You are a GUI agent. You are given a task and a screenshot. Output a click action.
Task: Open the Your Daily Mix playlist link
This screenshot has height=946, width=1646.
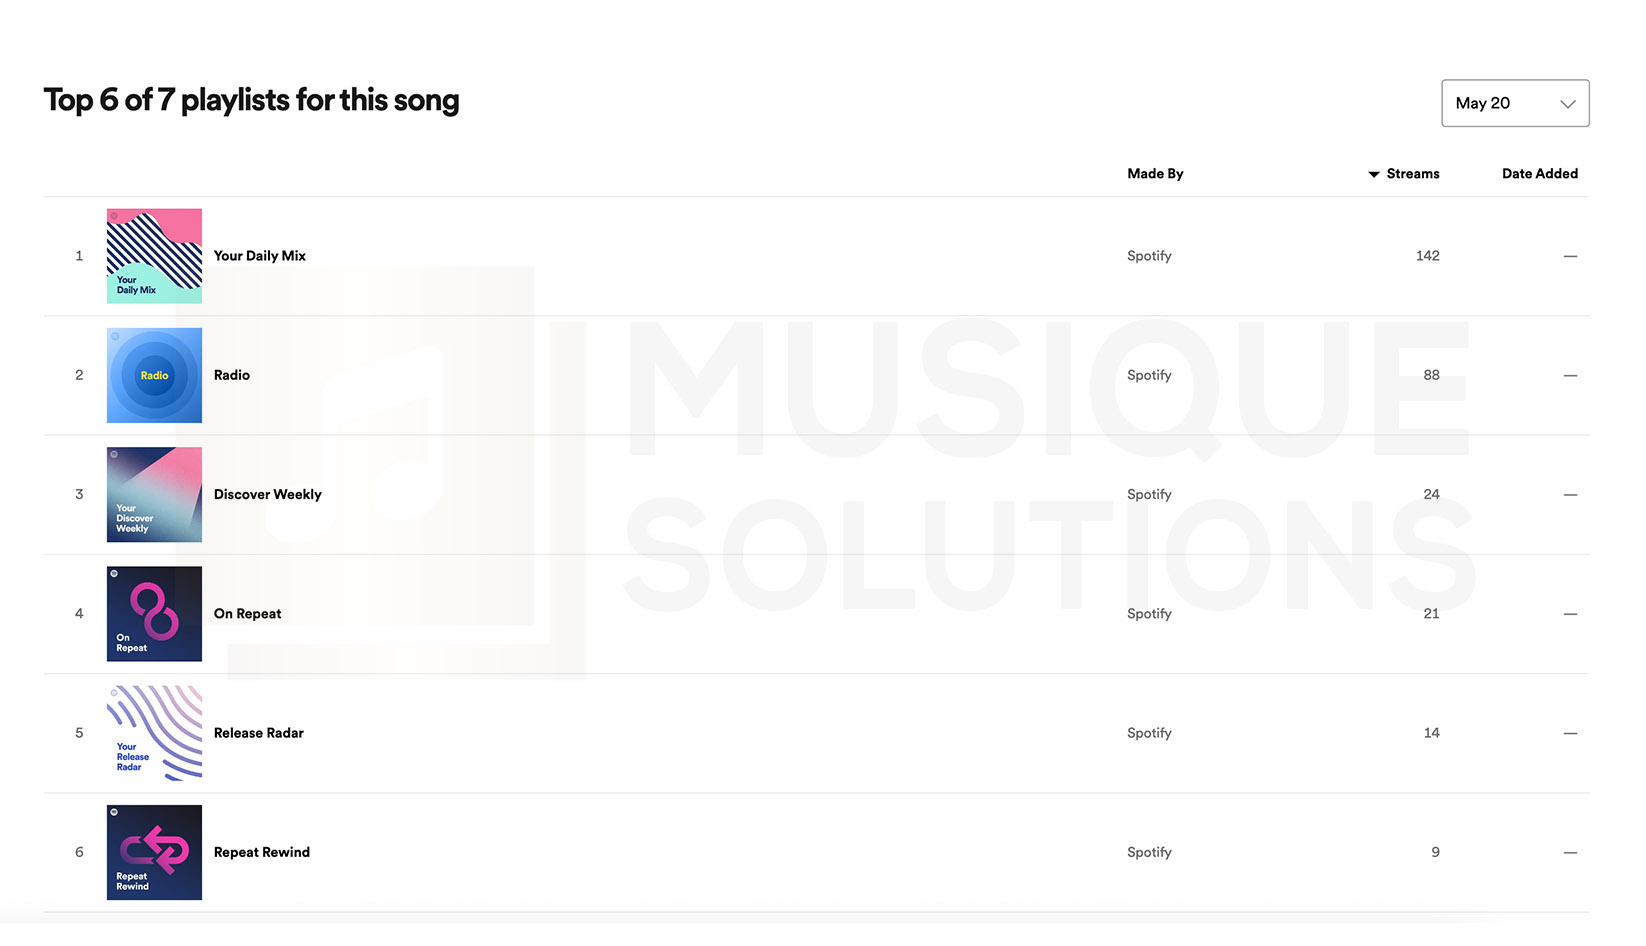(258, 255)
